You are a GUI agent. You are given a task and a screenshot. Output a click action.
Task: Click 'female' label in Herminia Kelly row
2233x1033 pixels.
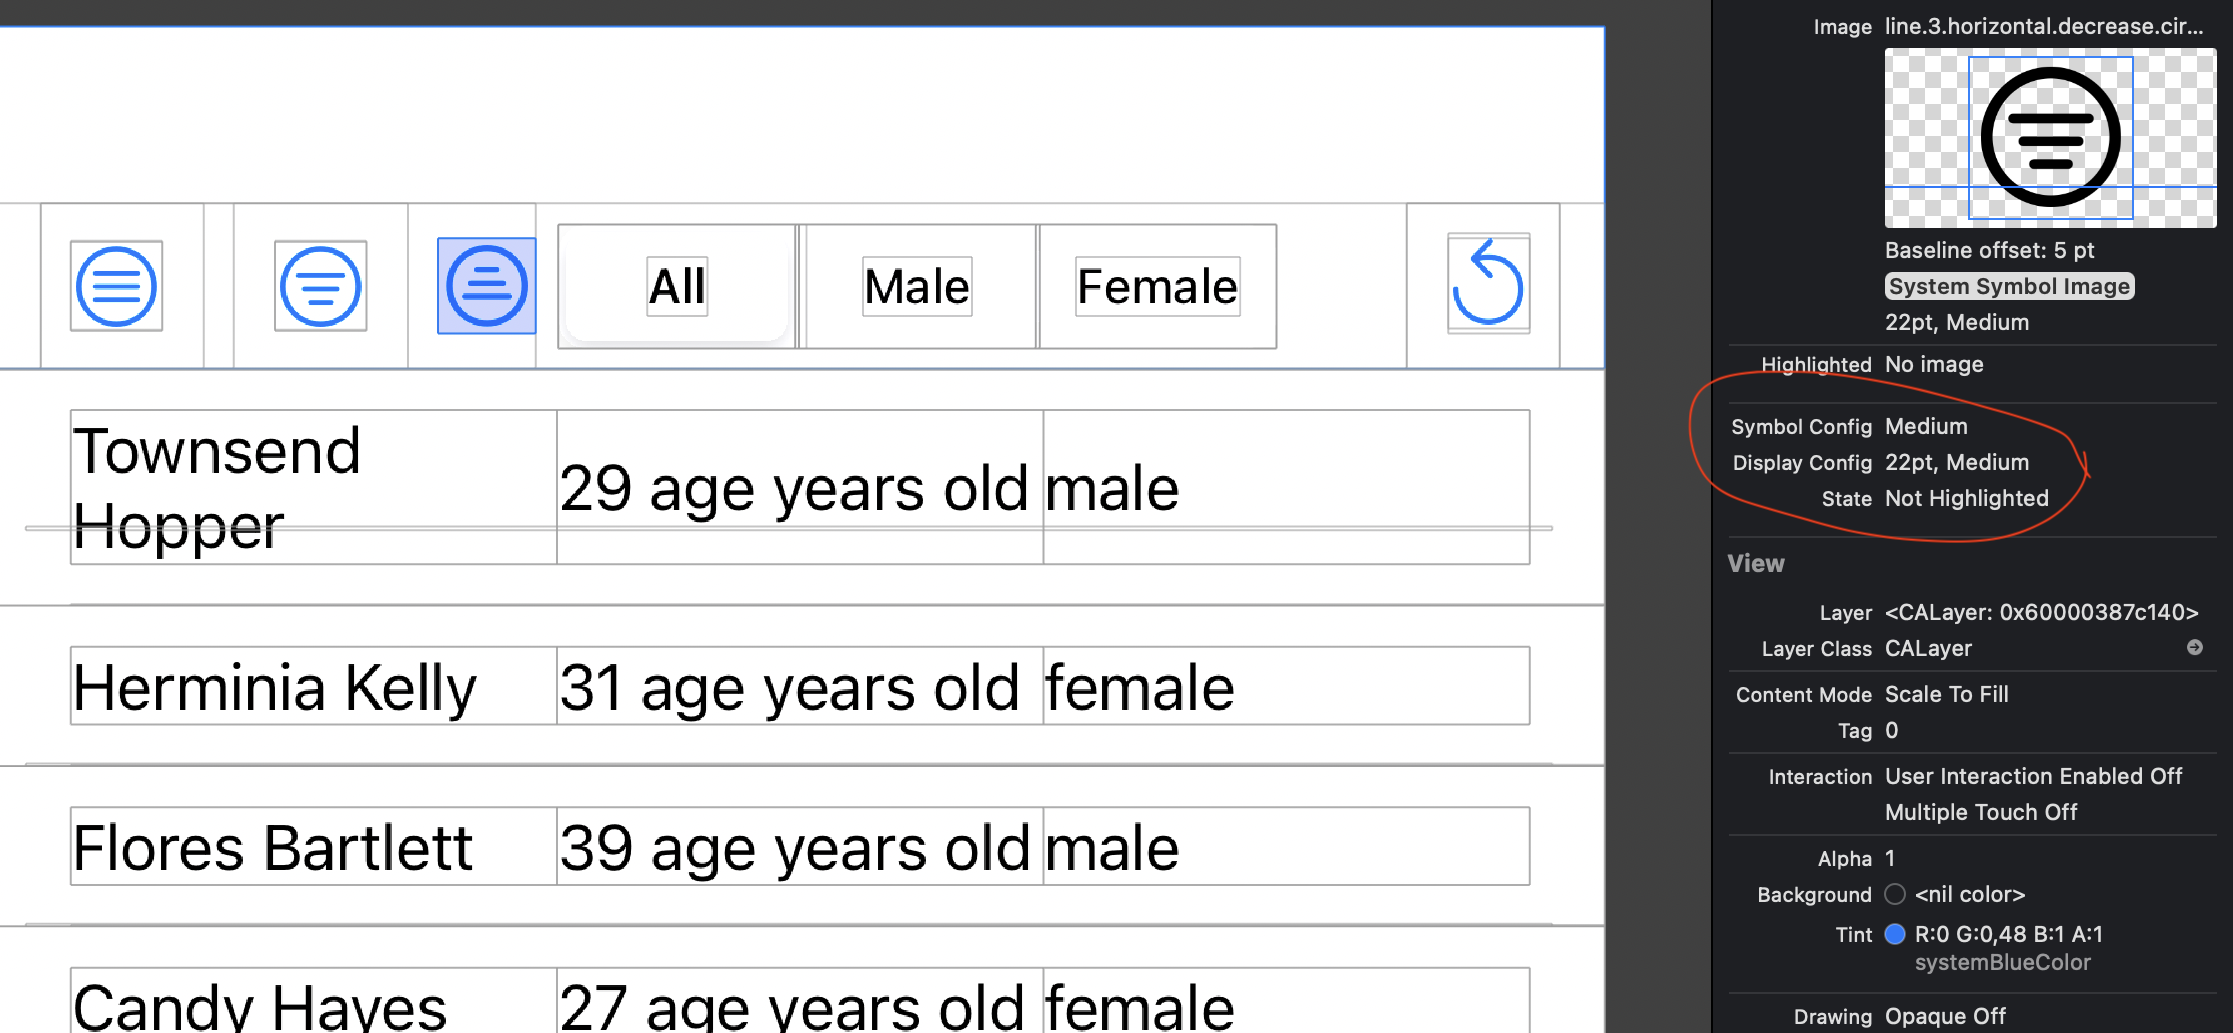[1140, 688]
